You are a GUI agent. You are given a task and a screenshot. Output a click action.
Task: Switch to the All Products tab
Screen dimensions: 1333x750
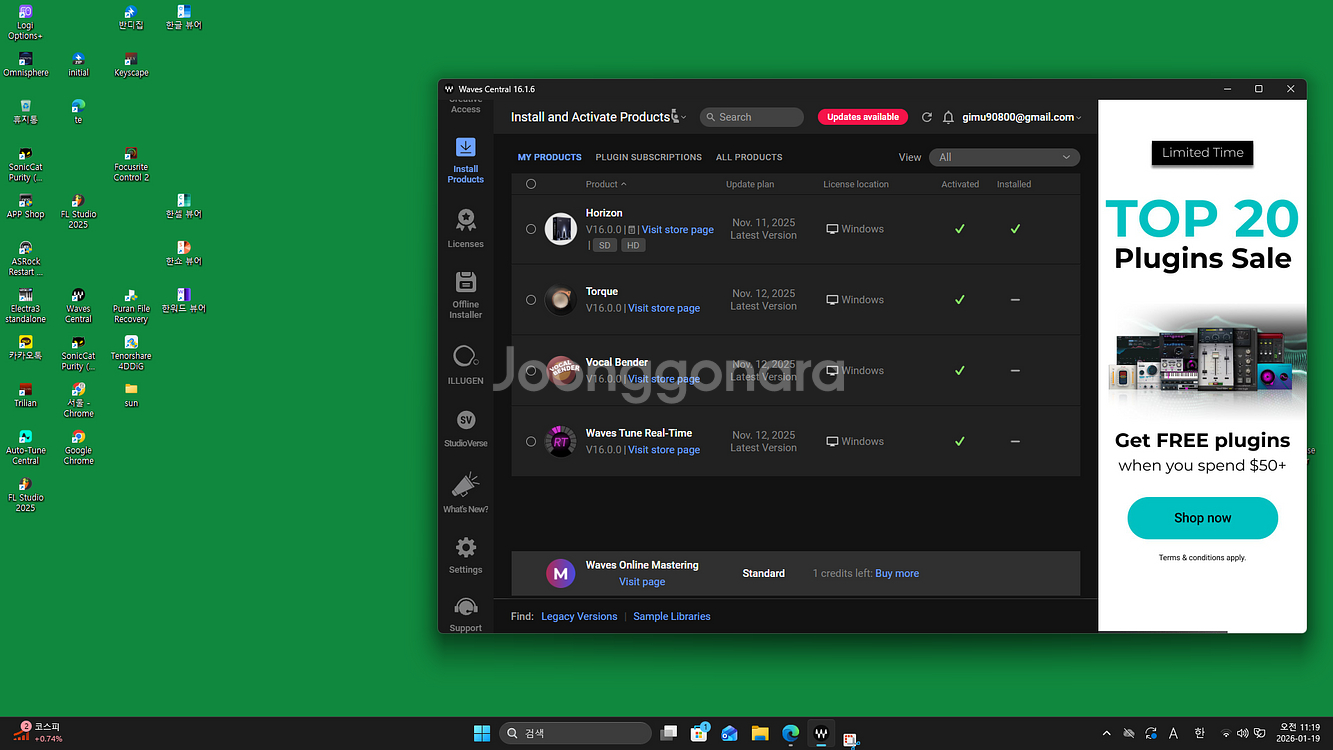pyautogui.click(x=749, y=157)
